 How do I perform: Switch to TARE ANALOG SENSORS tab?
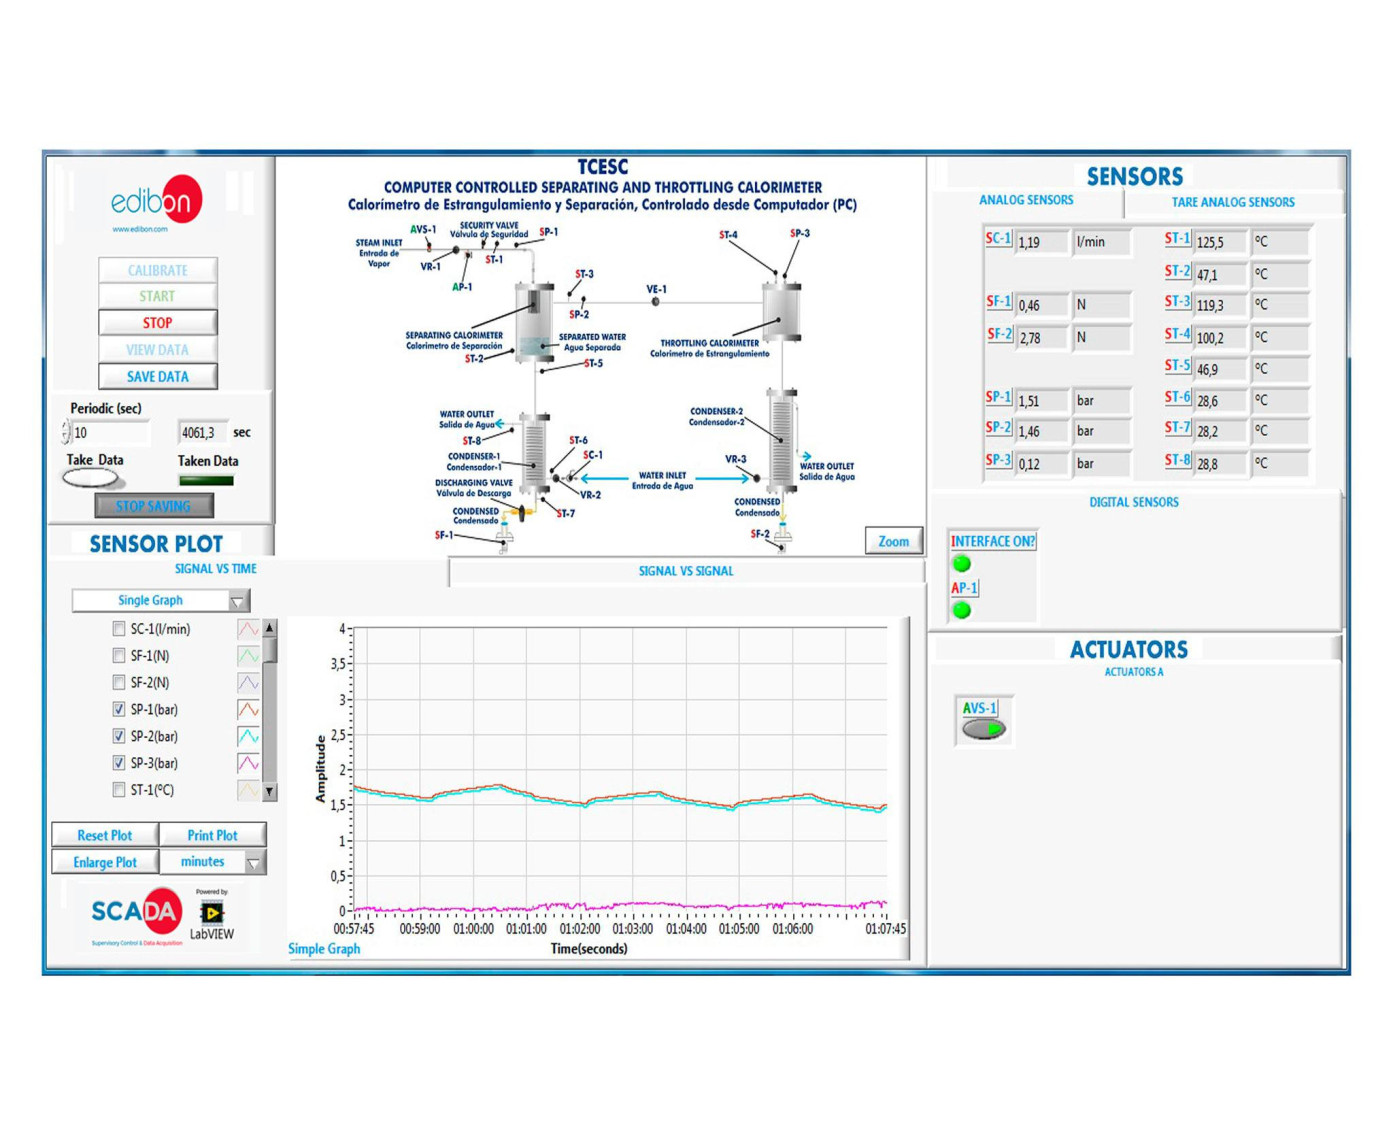tap(1232, 202)
